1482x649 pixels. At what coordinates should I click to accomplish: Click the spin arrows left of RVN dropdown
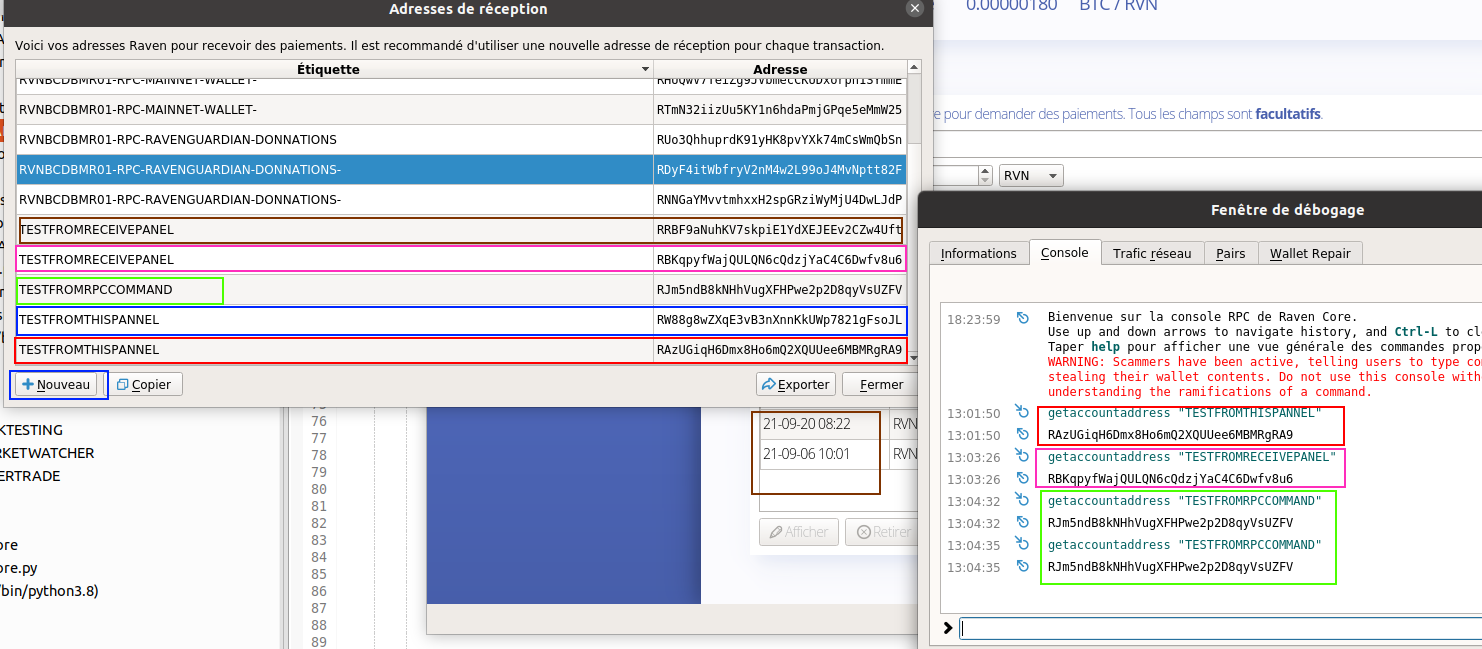pyautogui.click(x=985, y=176)
